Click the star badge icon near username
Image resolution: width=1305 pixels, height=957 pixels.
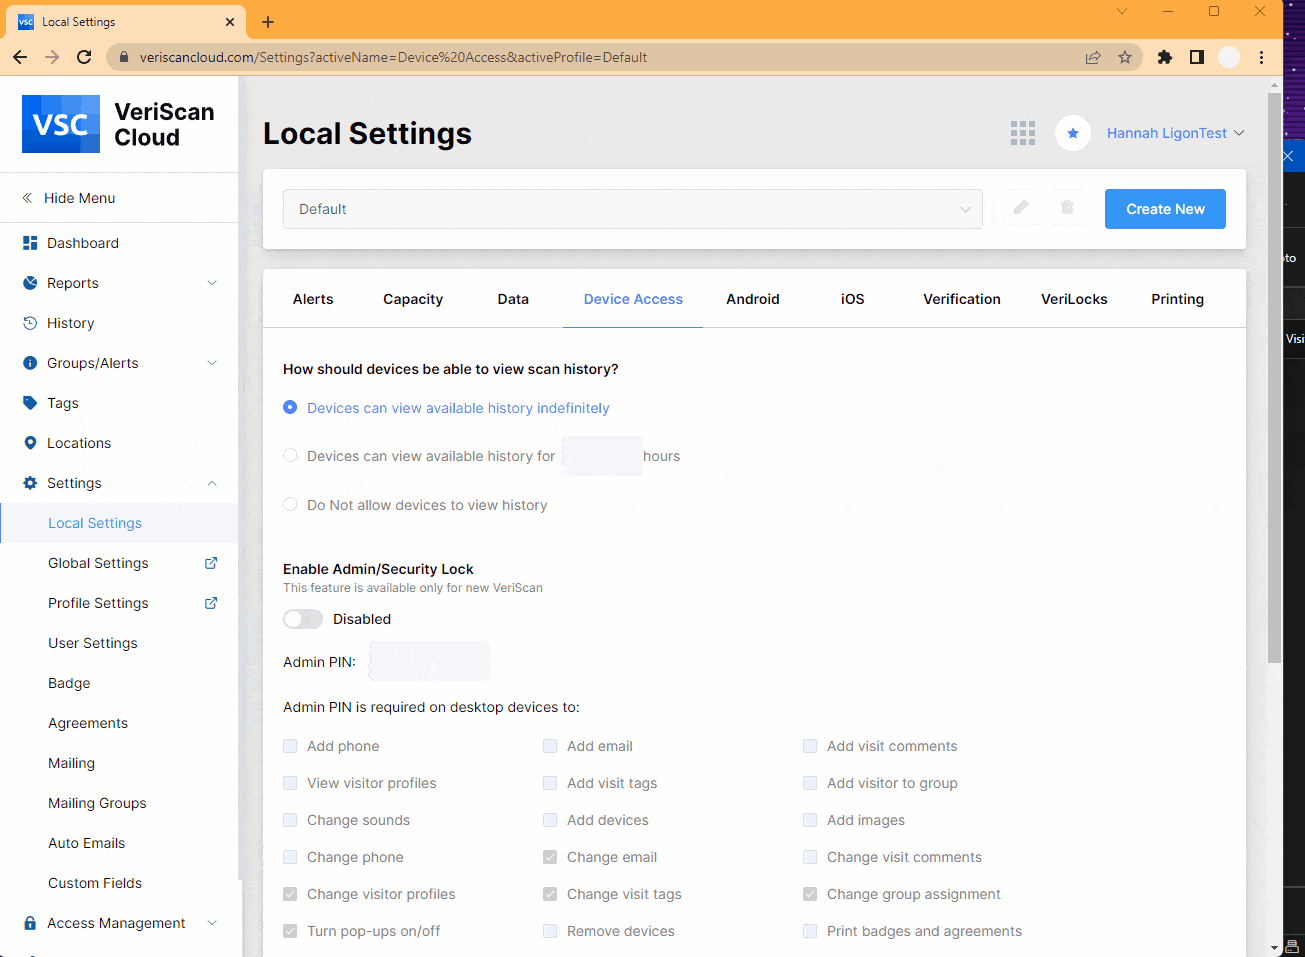point(1073,133)
